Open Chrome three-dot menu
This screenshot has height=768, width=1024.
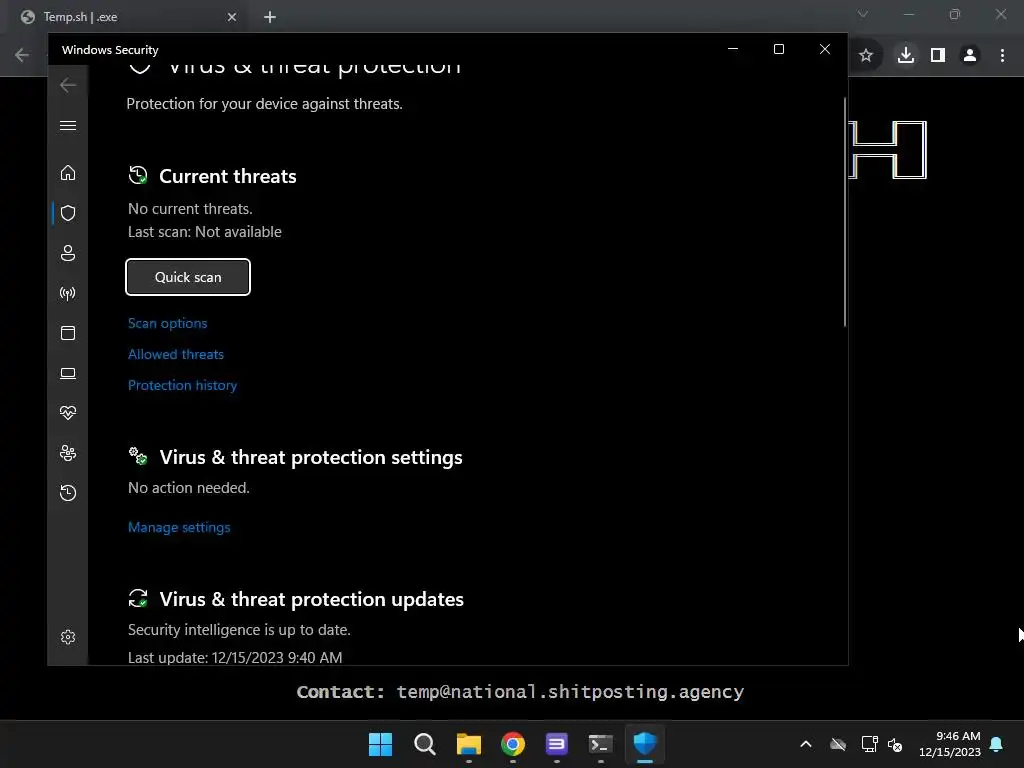[1002, 56]
